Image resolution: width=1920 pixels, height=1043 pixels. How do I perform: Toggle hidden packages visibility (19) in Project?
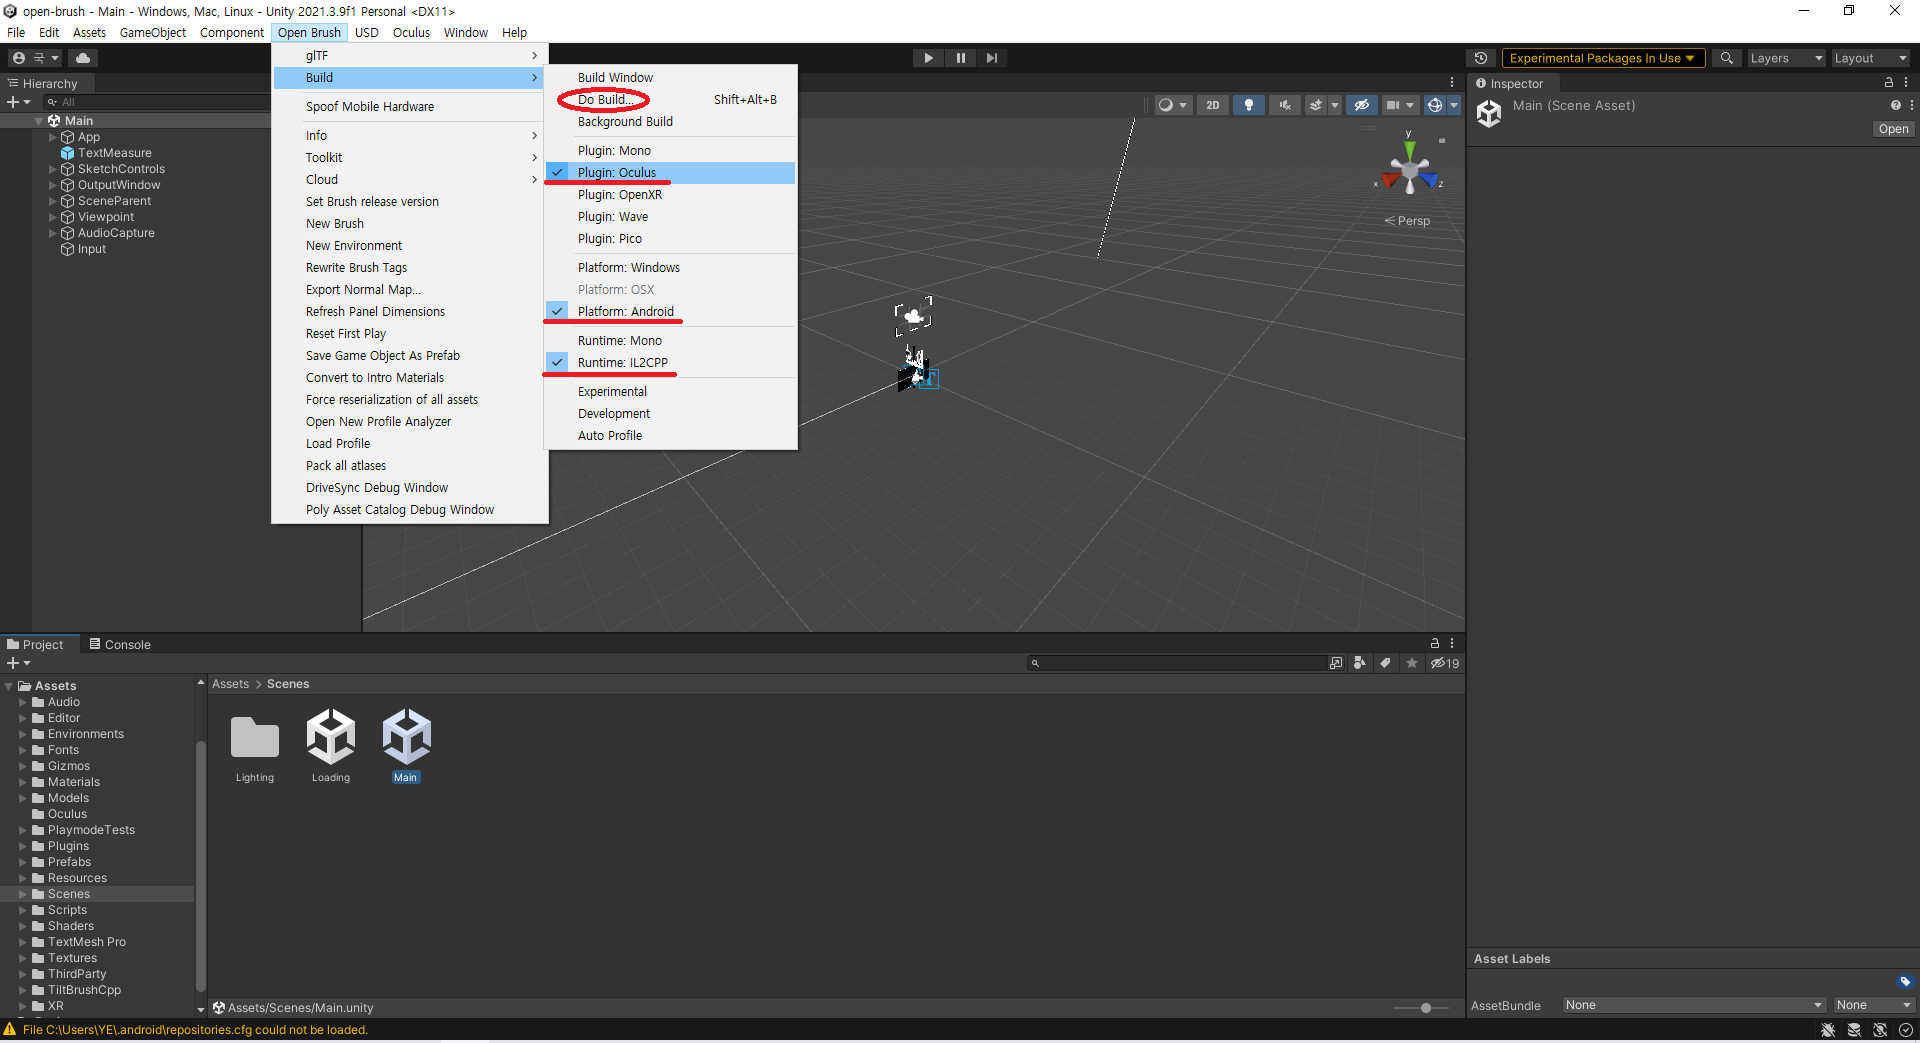tap(1445, 663)
